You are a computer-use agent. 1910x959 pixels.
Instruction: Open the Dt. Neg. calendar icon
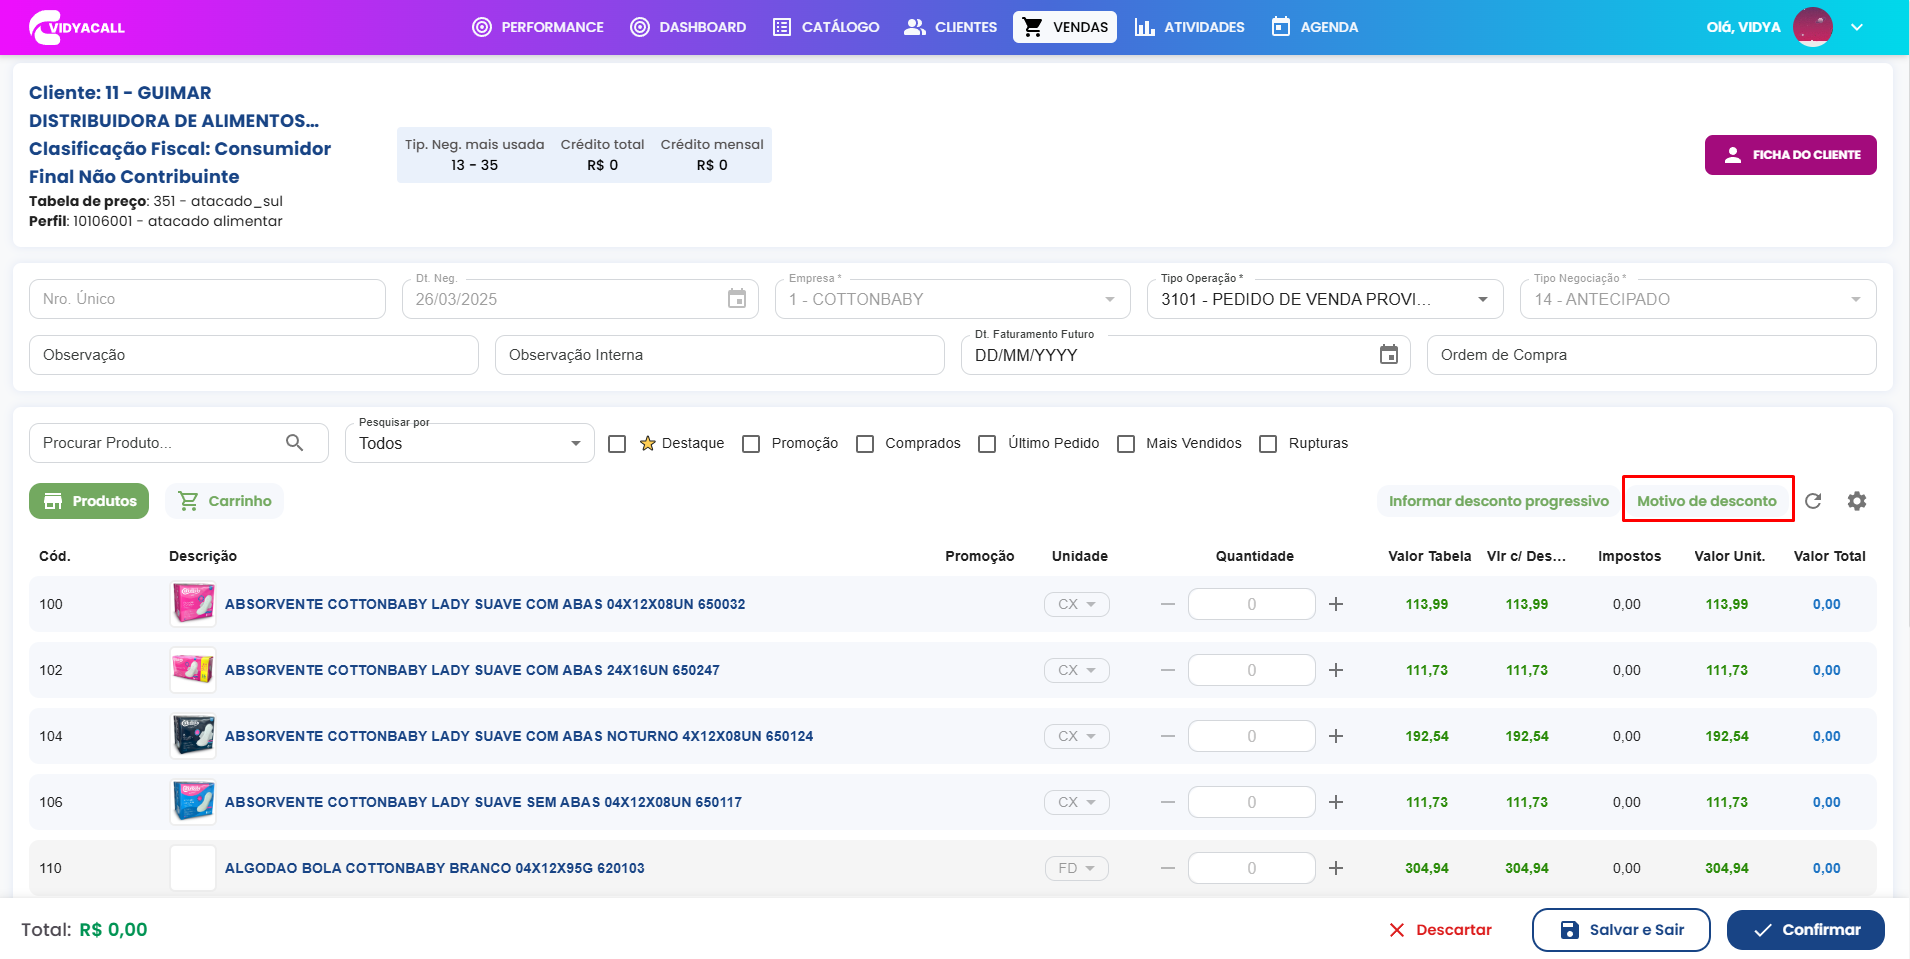point(737,299)
